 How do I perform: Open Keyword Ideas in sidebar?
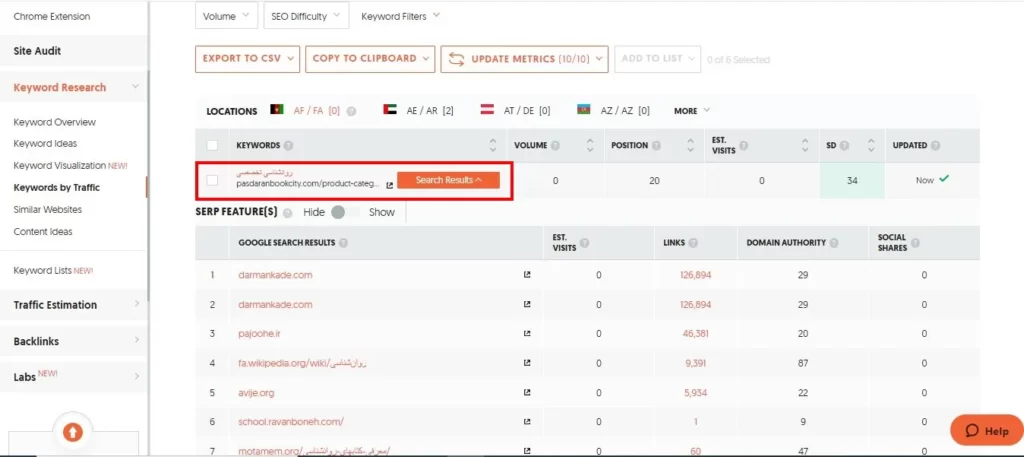coord(45,144)
